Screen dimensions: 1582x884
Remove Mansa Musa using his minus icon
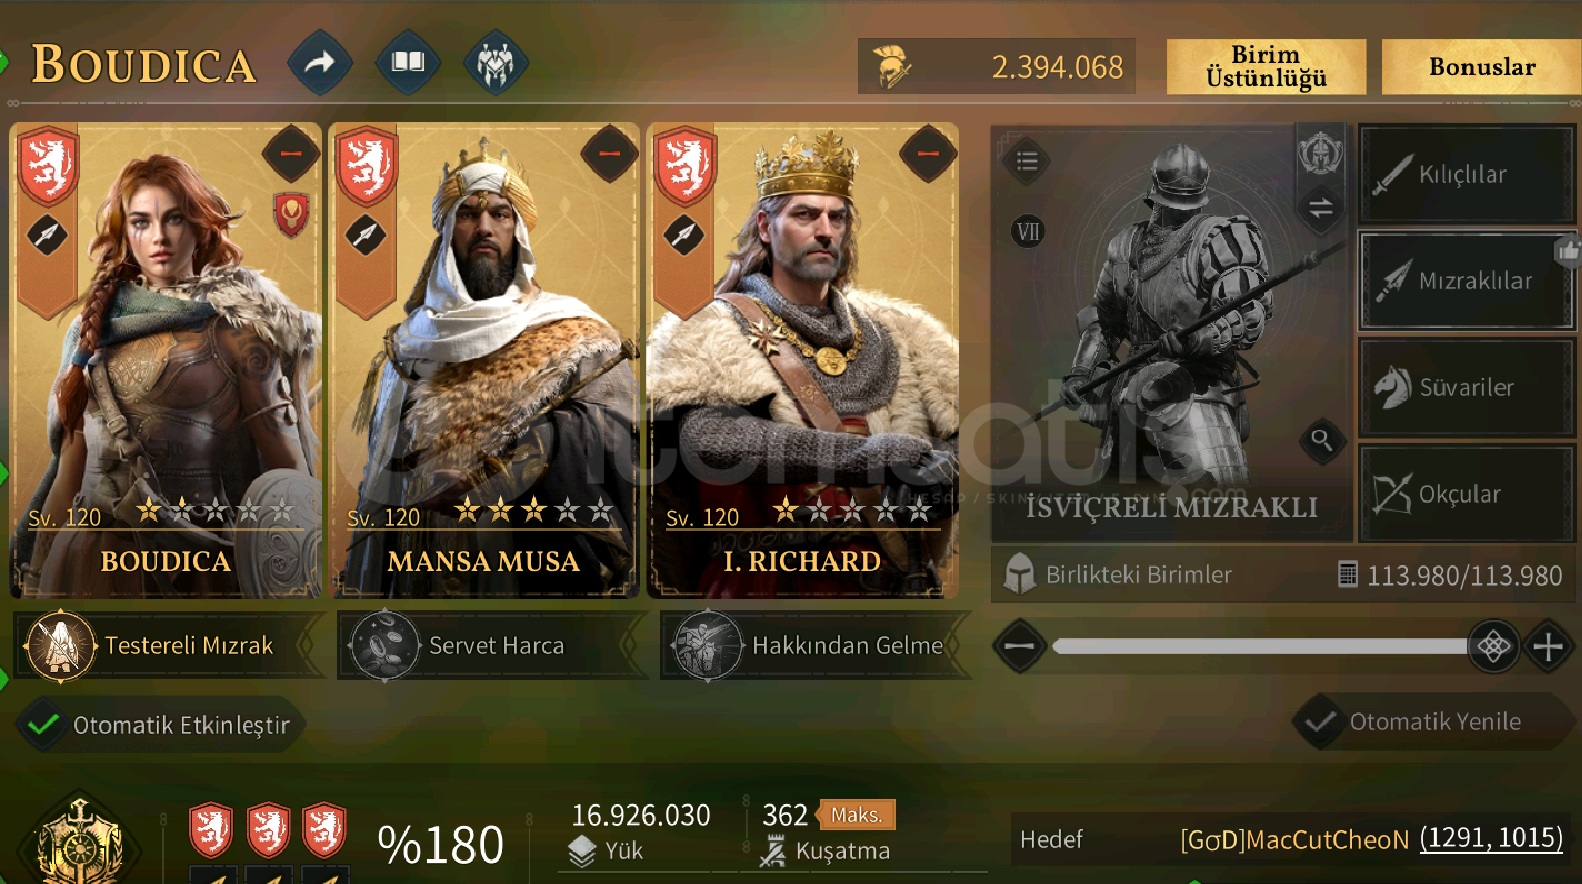pyautogui.click(x=610, y=153)
